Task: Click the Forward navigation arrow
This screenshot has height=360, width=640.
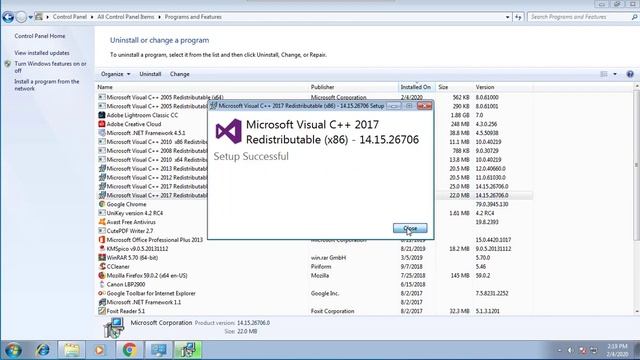Action: (x=21, y=17)
